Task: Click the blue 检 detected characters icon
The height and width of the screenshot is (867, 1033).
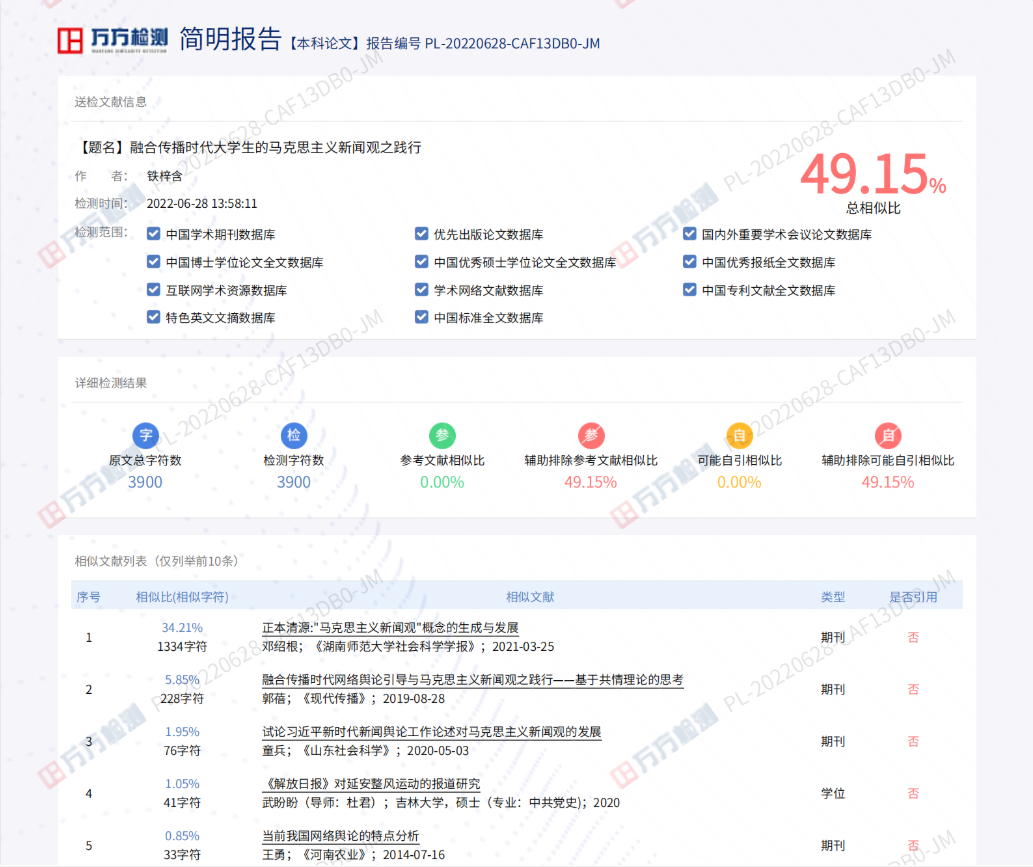Action: (x=294, y=435)
